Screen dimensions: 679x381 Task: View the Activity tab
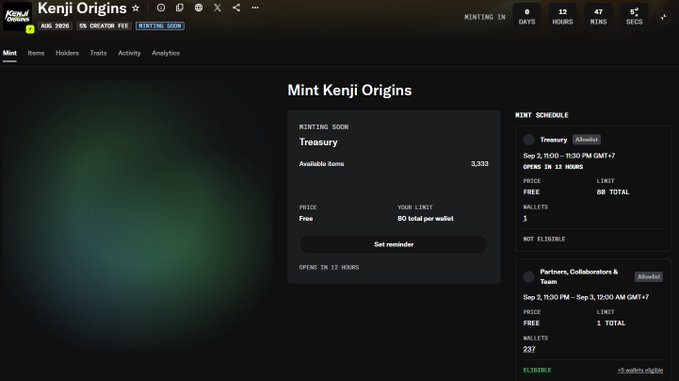129,53
